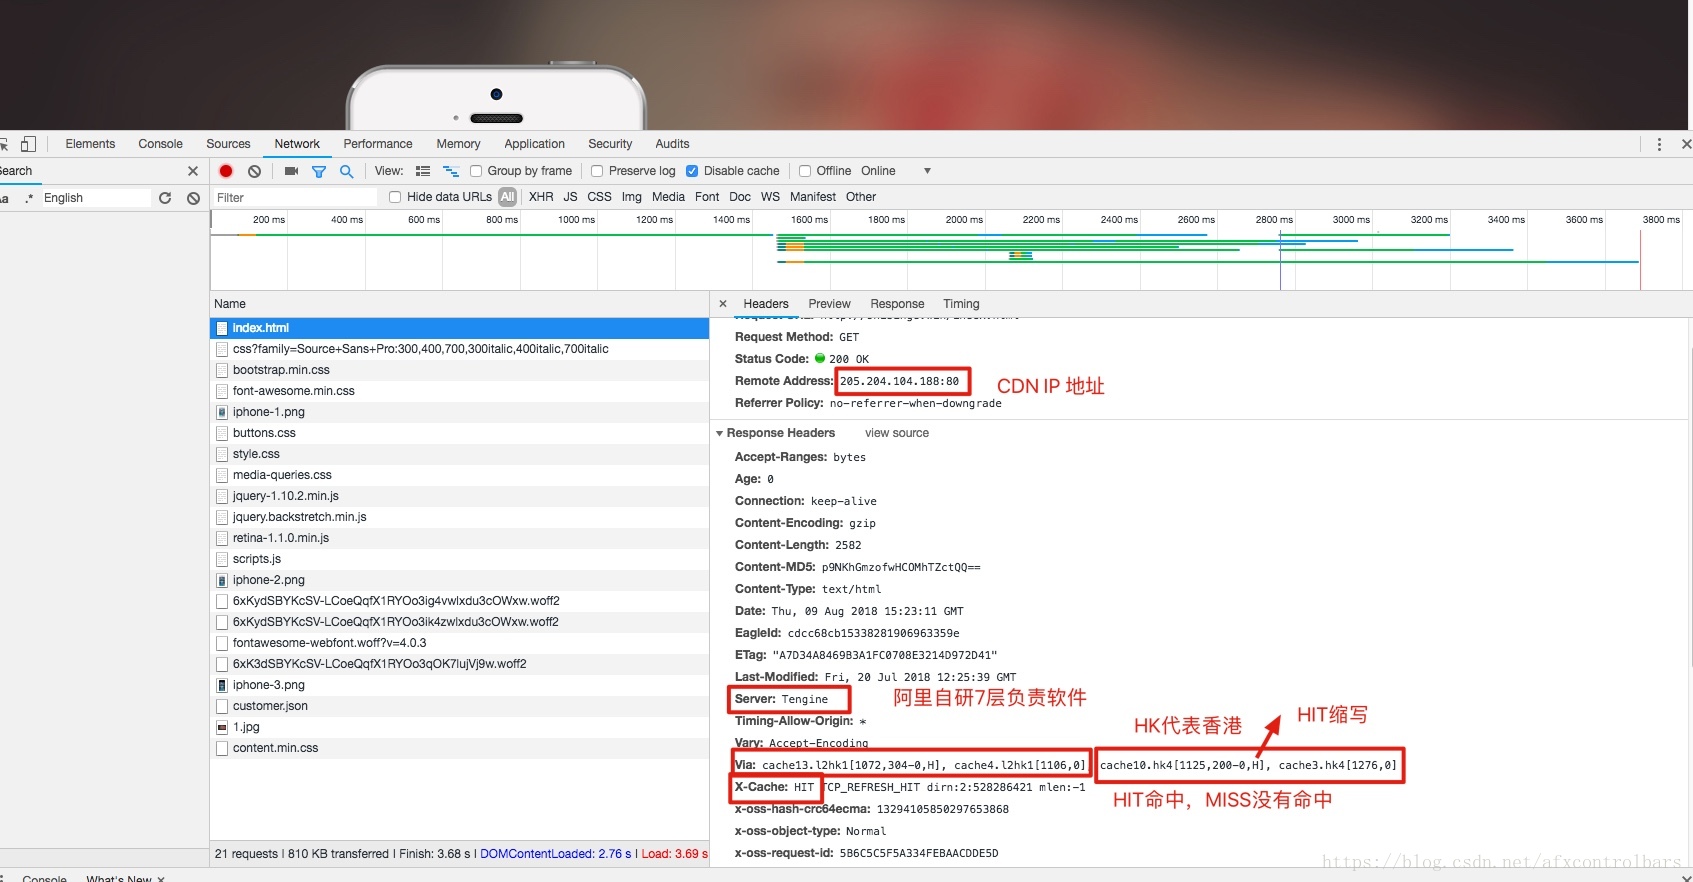
Task: Select the All filter type
Action: click(508, 197)
